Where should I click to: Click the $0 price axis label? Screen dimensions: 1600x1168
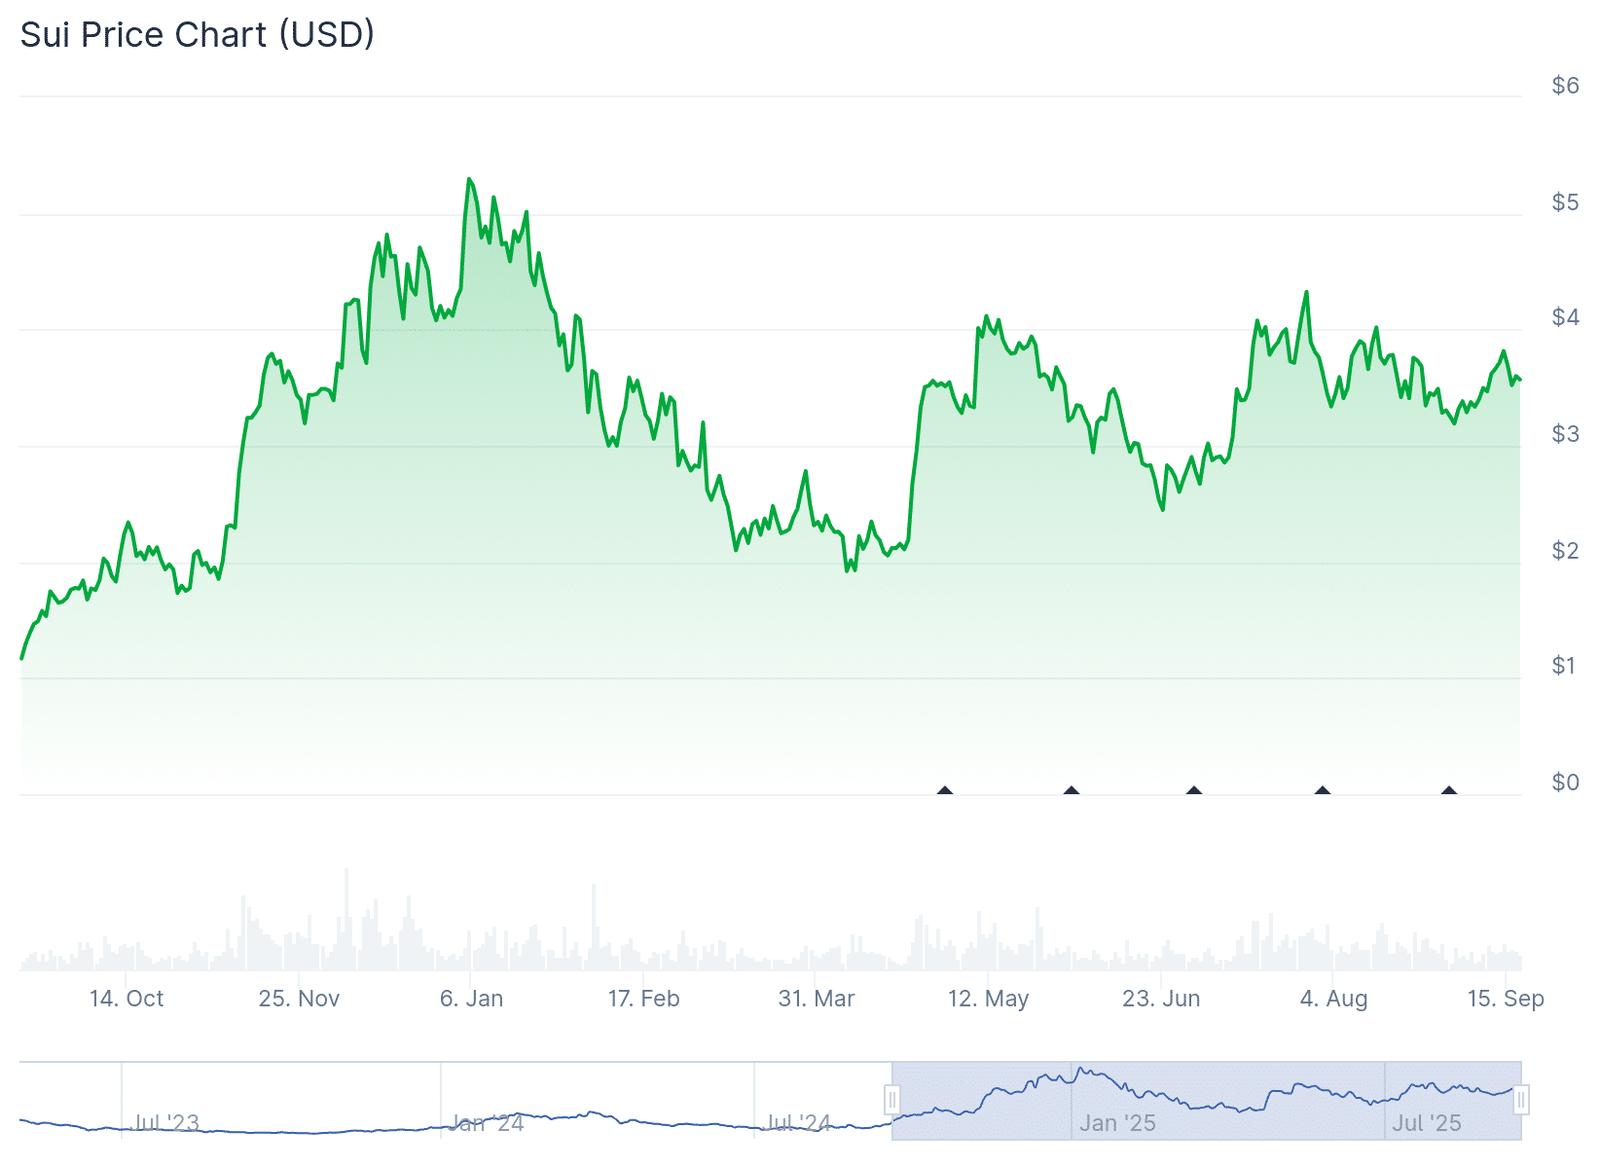coord(1565,782)
